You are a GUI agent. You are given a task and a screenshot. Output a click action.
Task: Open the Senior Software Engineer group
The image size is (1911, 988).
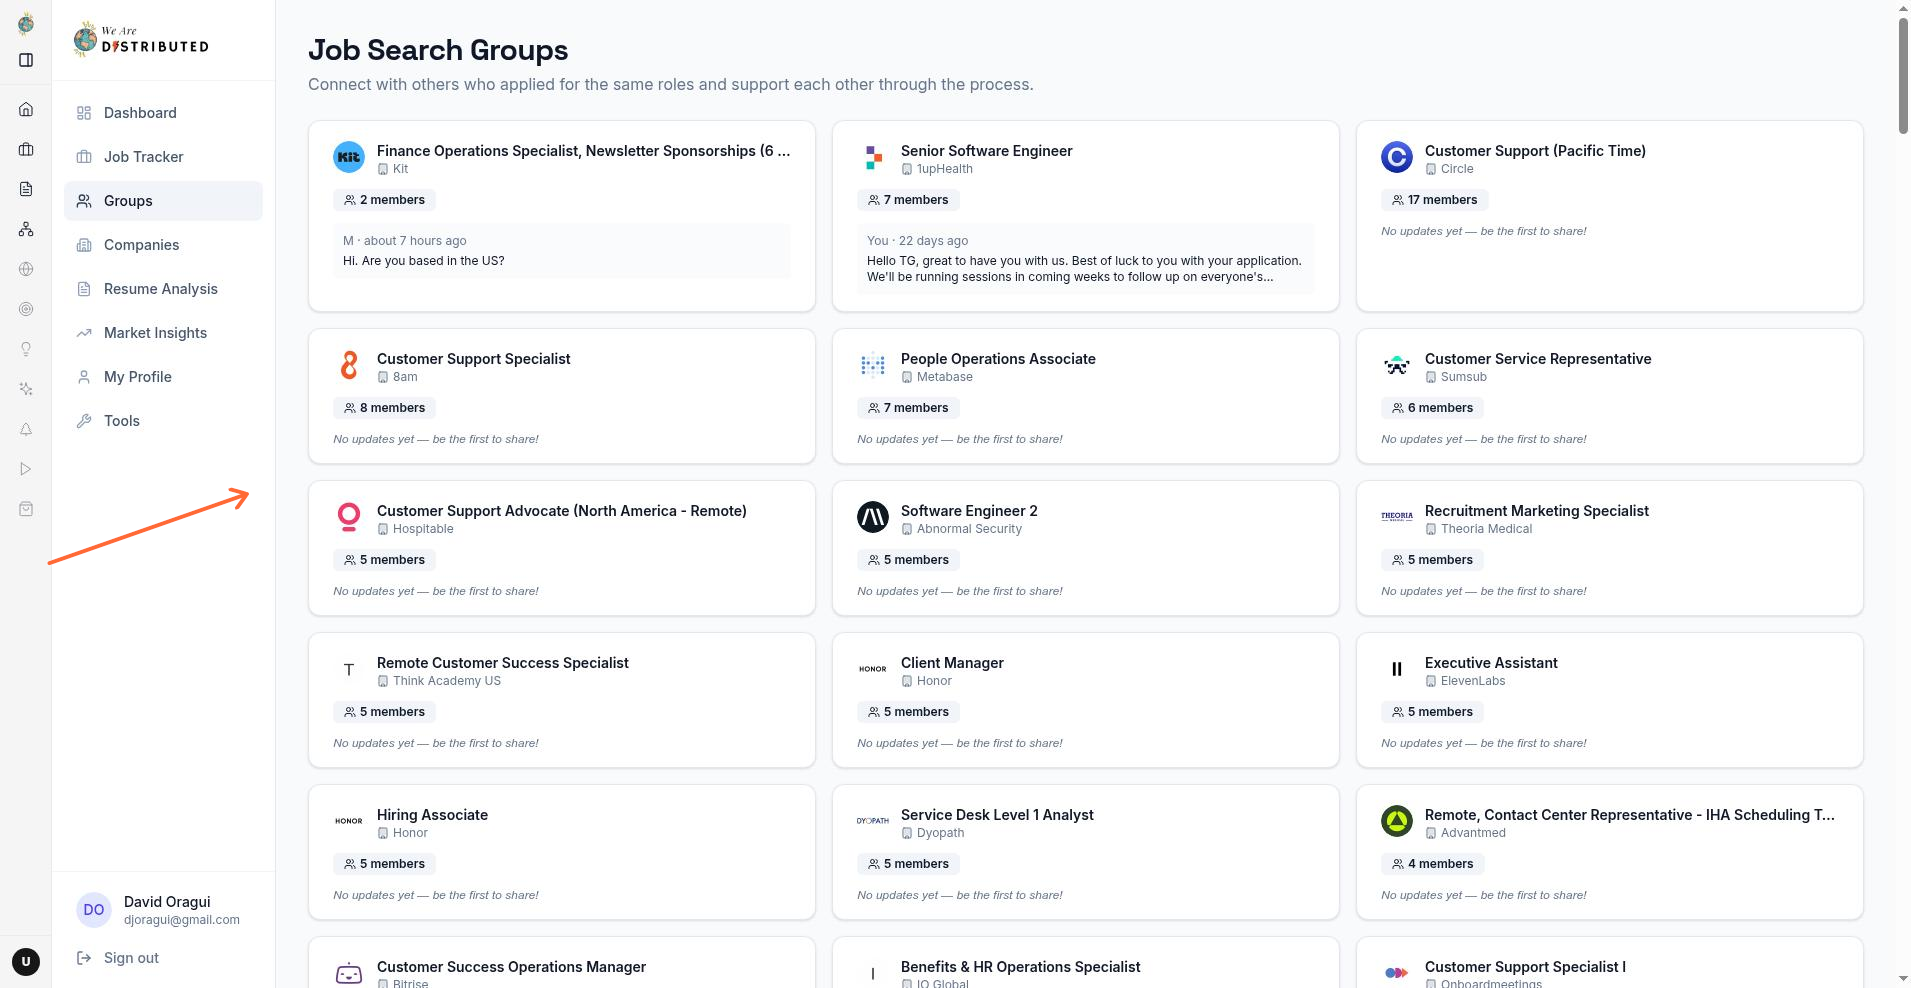click(986, 151)
